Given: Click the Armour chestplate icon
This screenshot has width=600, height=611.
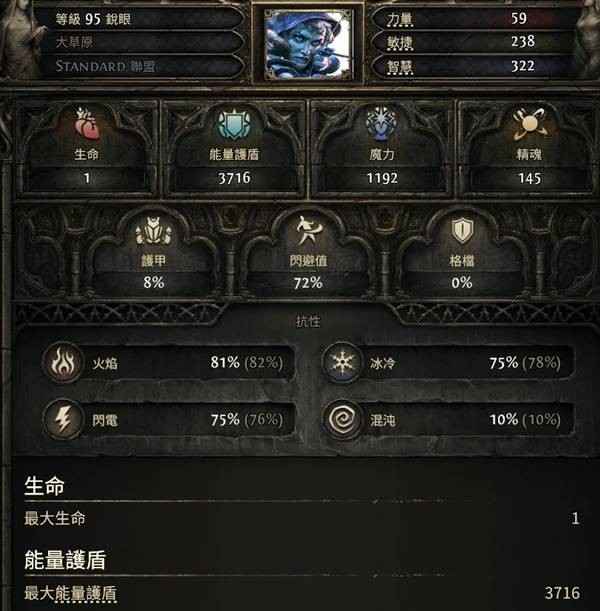Looking at the screenshot, I should point(153,231).
